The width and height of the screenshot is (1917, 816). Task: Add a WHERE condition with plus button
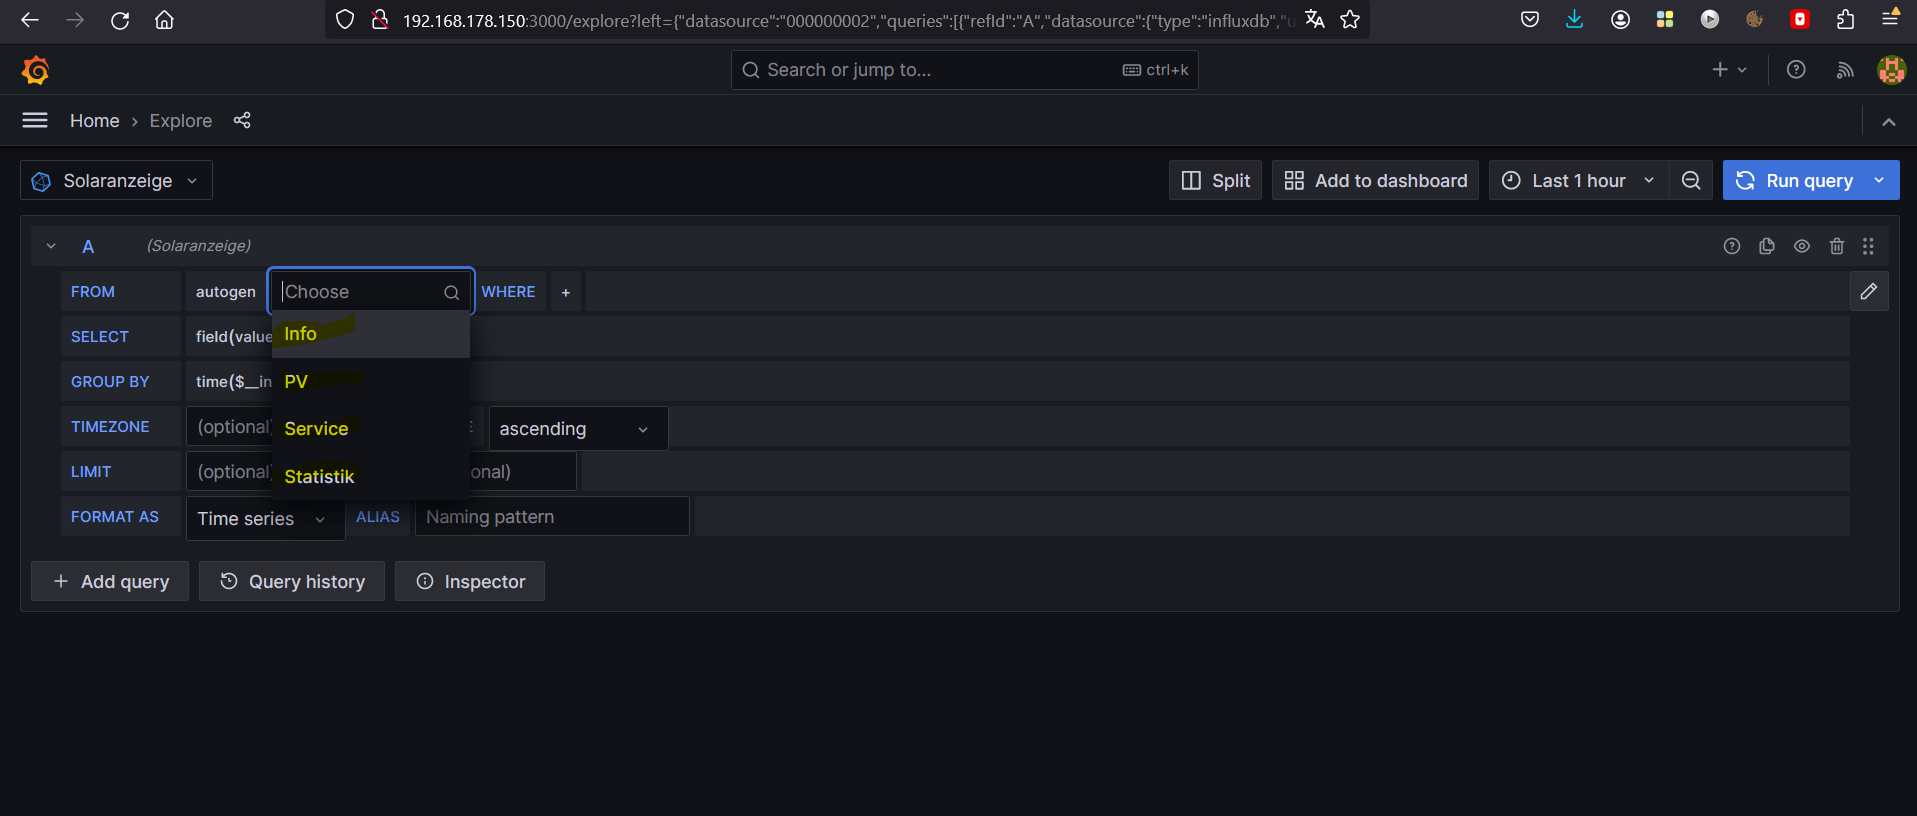566,292
